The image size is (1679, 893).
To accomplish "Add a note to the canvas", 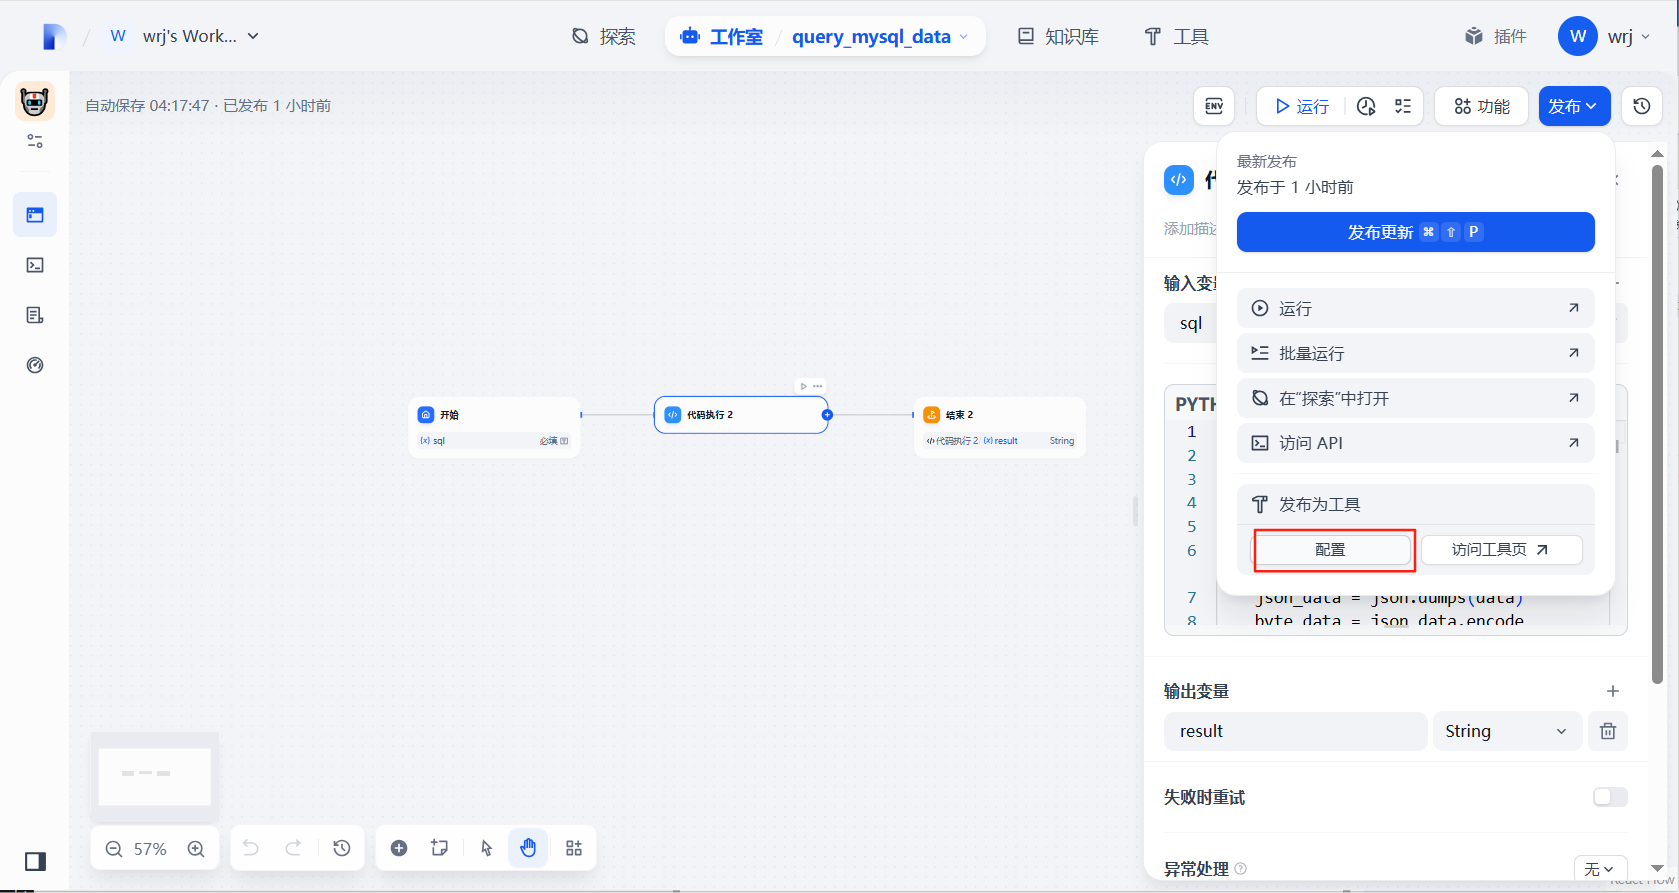I will coord(439,848).
